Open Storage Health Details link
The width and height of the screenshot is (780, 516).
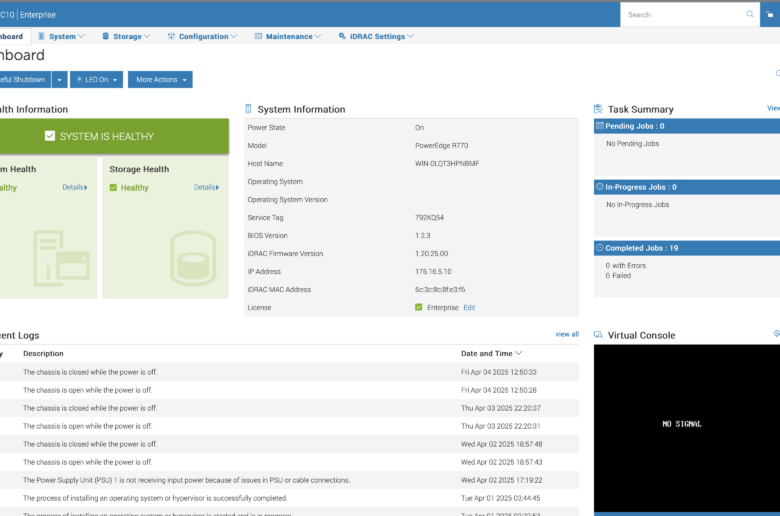206,187
